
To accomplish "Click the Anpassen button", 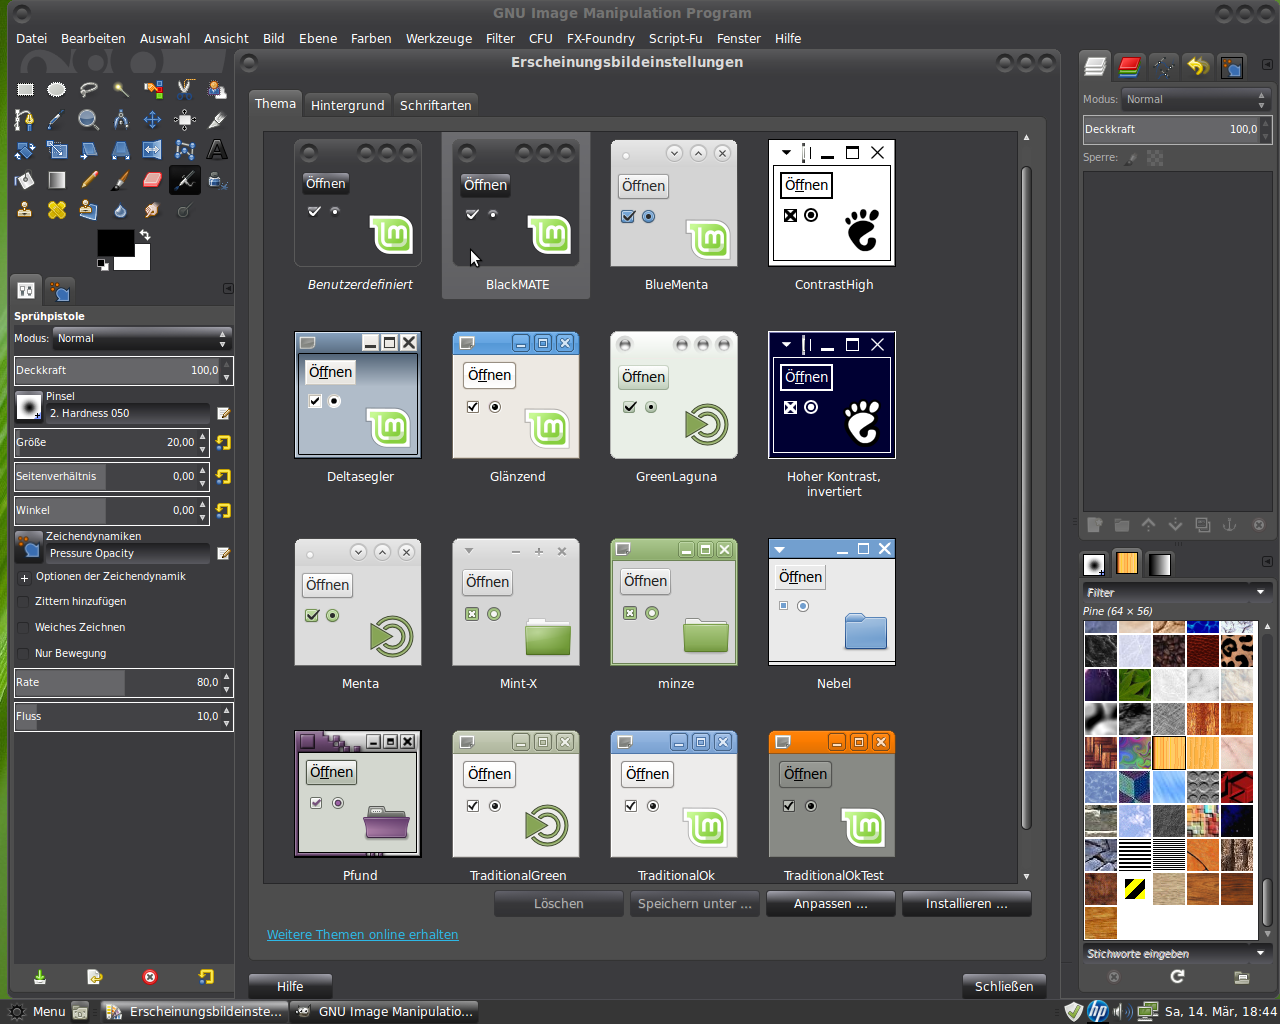I will tap(830, 904).
